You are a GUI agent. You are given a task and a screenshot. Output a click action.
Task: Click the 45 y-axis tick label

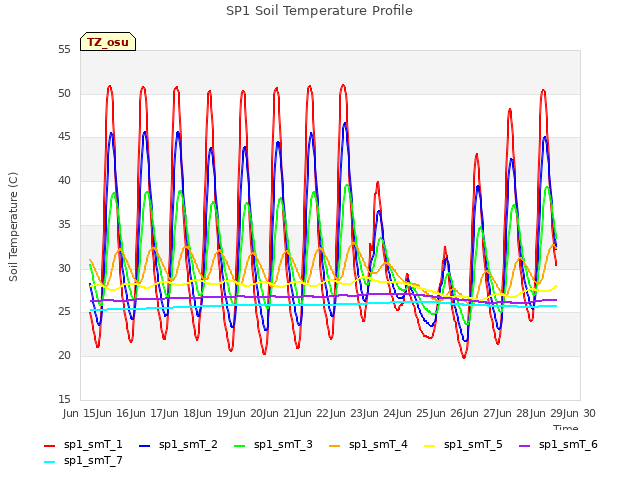[64, 137]
